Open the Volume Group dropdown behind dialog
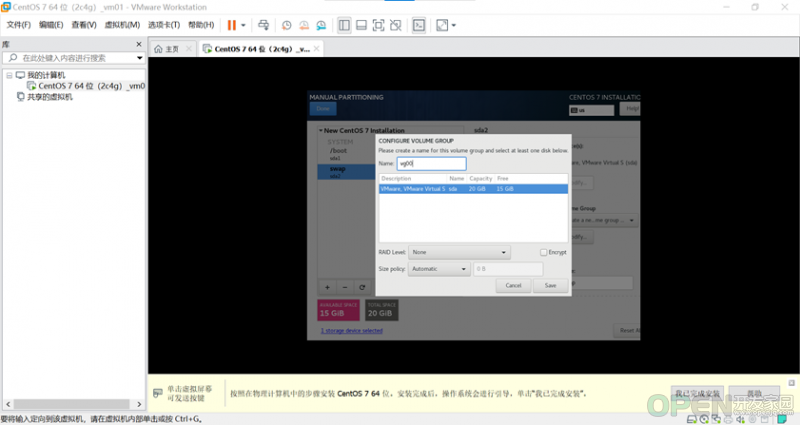 (604, 220)
